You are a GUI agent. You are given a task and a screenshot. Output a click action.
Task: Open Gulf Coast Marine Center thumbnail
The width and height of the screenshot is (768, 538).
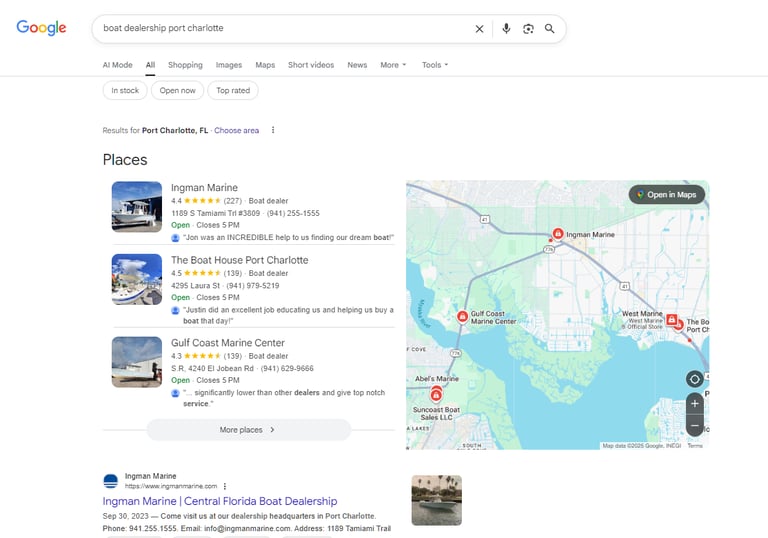(137, 362)
